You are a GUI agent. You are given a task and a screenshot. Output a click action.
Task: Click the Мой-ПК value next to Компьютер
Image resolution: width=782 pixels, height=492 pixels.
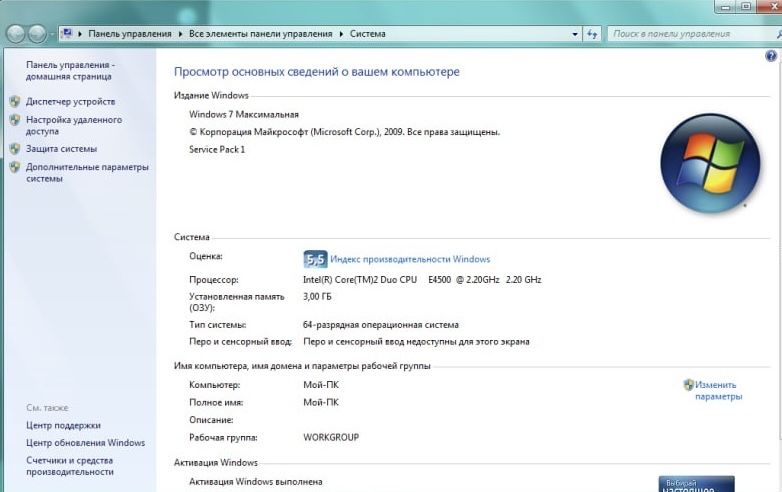coord(321,385)
